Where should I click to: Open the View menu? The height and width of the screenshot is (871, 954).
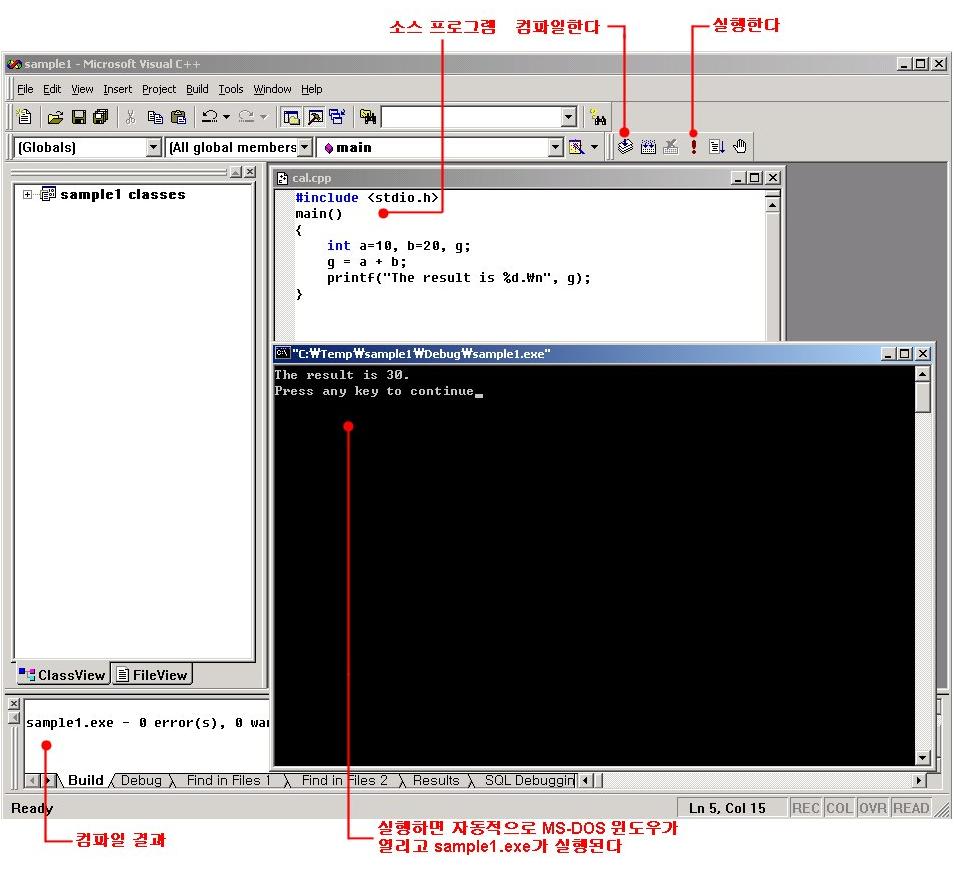[x=82, y=89]
